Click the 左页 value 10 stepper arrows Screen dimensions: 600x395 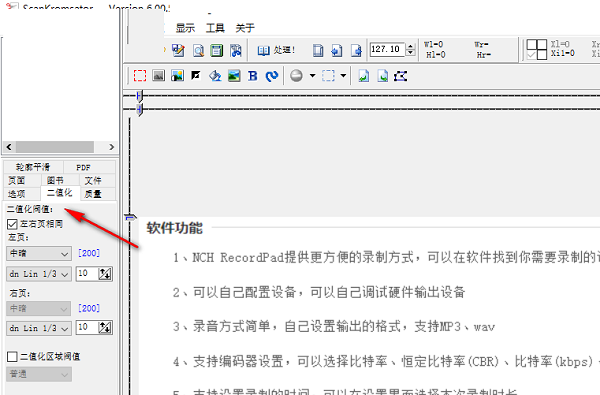click(x=105, y=274)
